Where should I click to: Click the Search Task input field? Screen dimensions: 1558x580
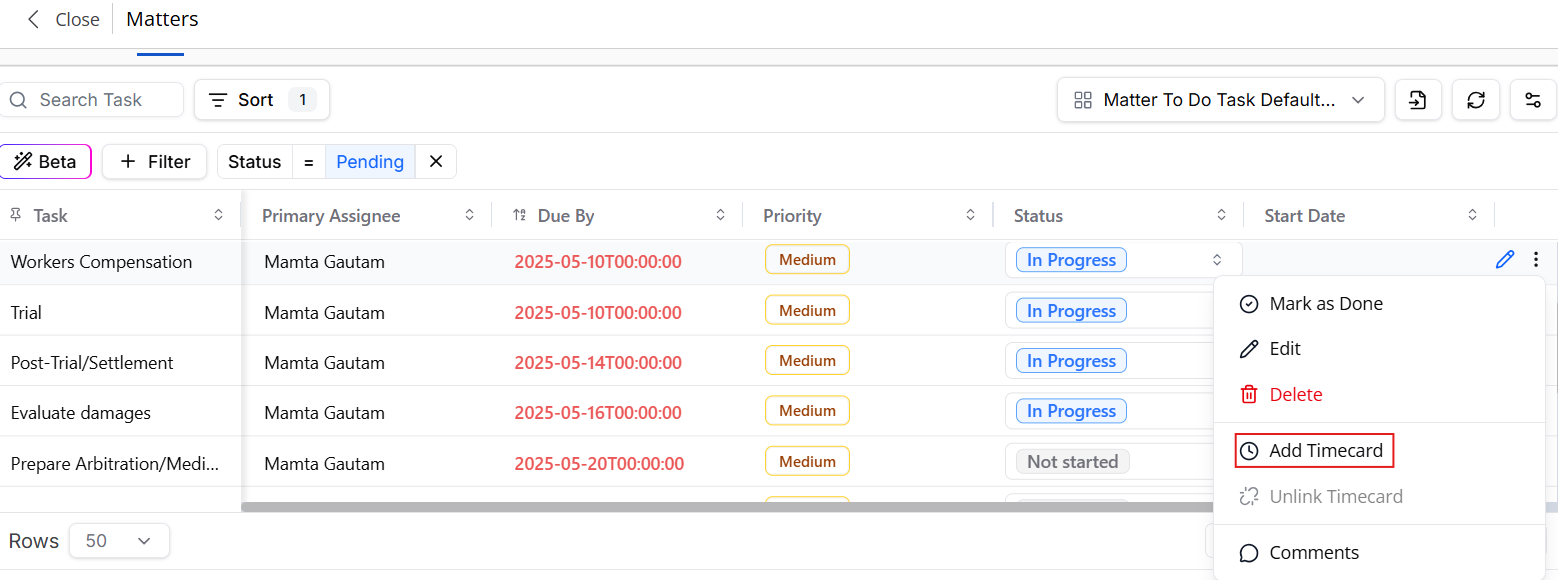click(x=92, y=100)
